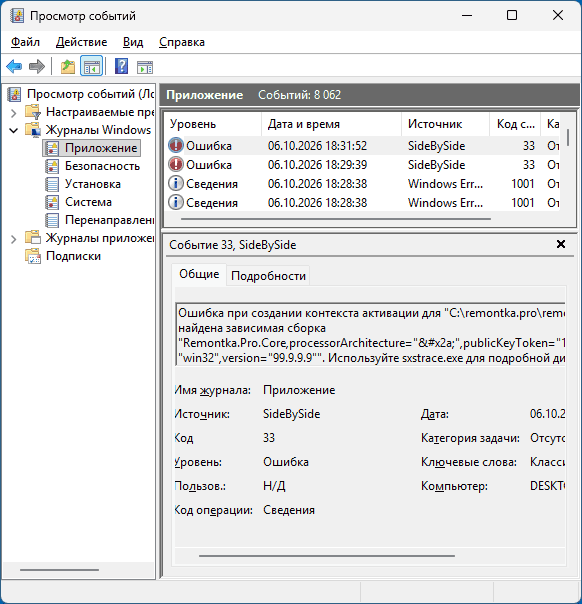Select date 06.10.2026 18:31:52 cell
The height and width of the screenshot is (604, 582).
(317, 146)
